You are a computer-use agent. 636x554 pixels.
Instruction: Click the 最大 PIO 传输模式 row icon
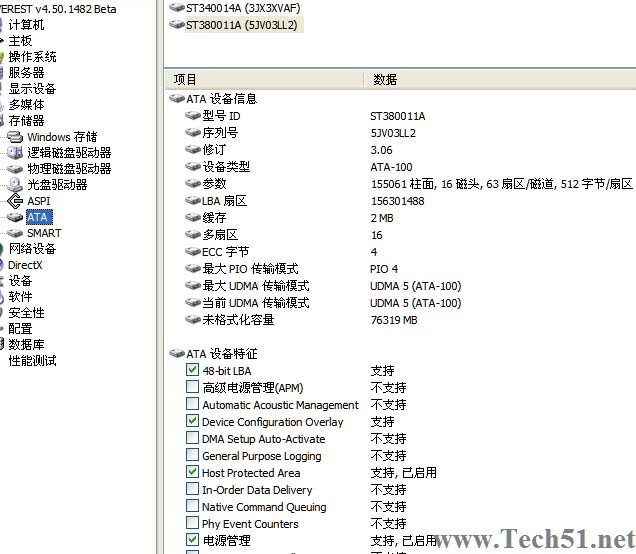point(193,268)
